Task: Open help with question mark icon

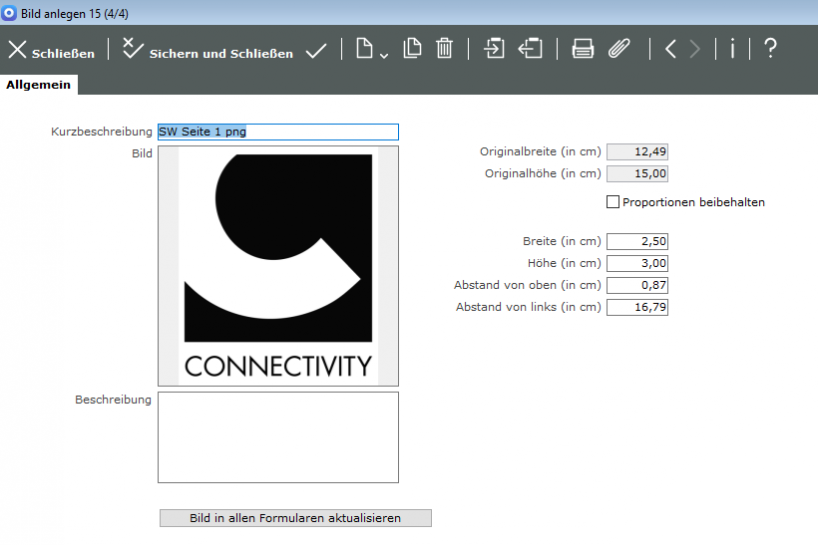Action: 769,49
